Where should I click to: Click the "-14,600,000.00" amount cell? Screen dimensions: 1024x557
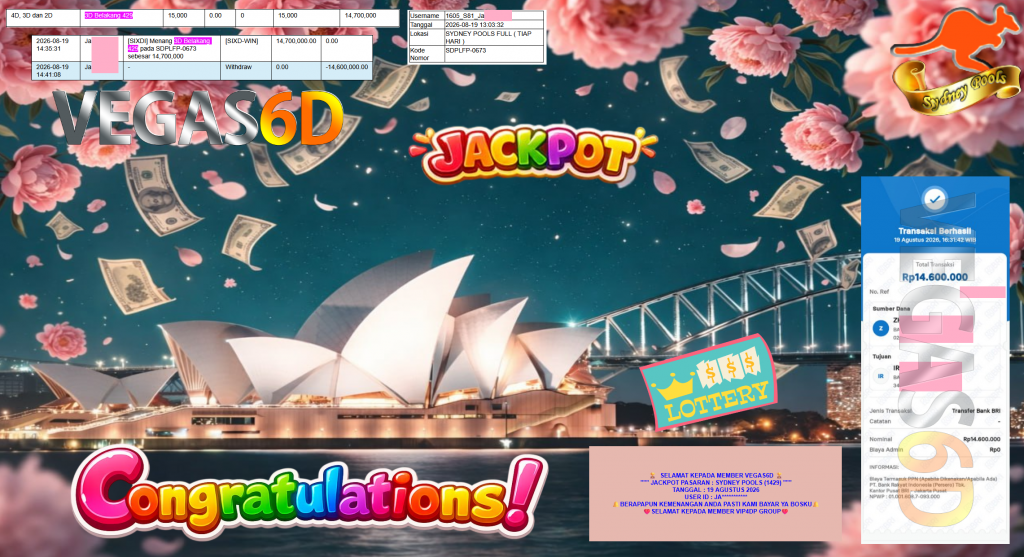click(347, 71)
